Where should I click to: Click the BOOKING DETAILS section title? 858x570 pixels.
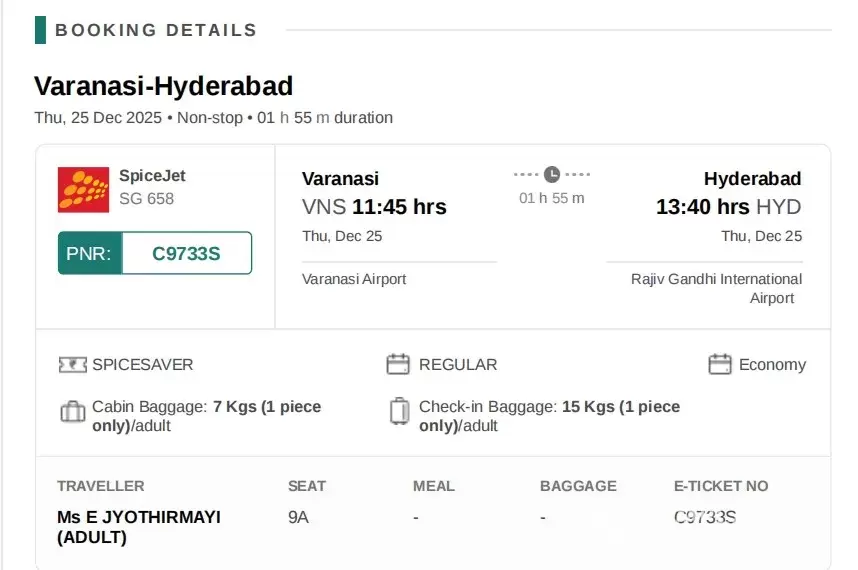(156, 30)
